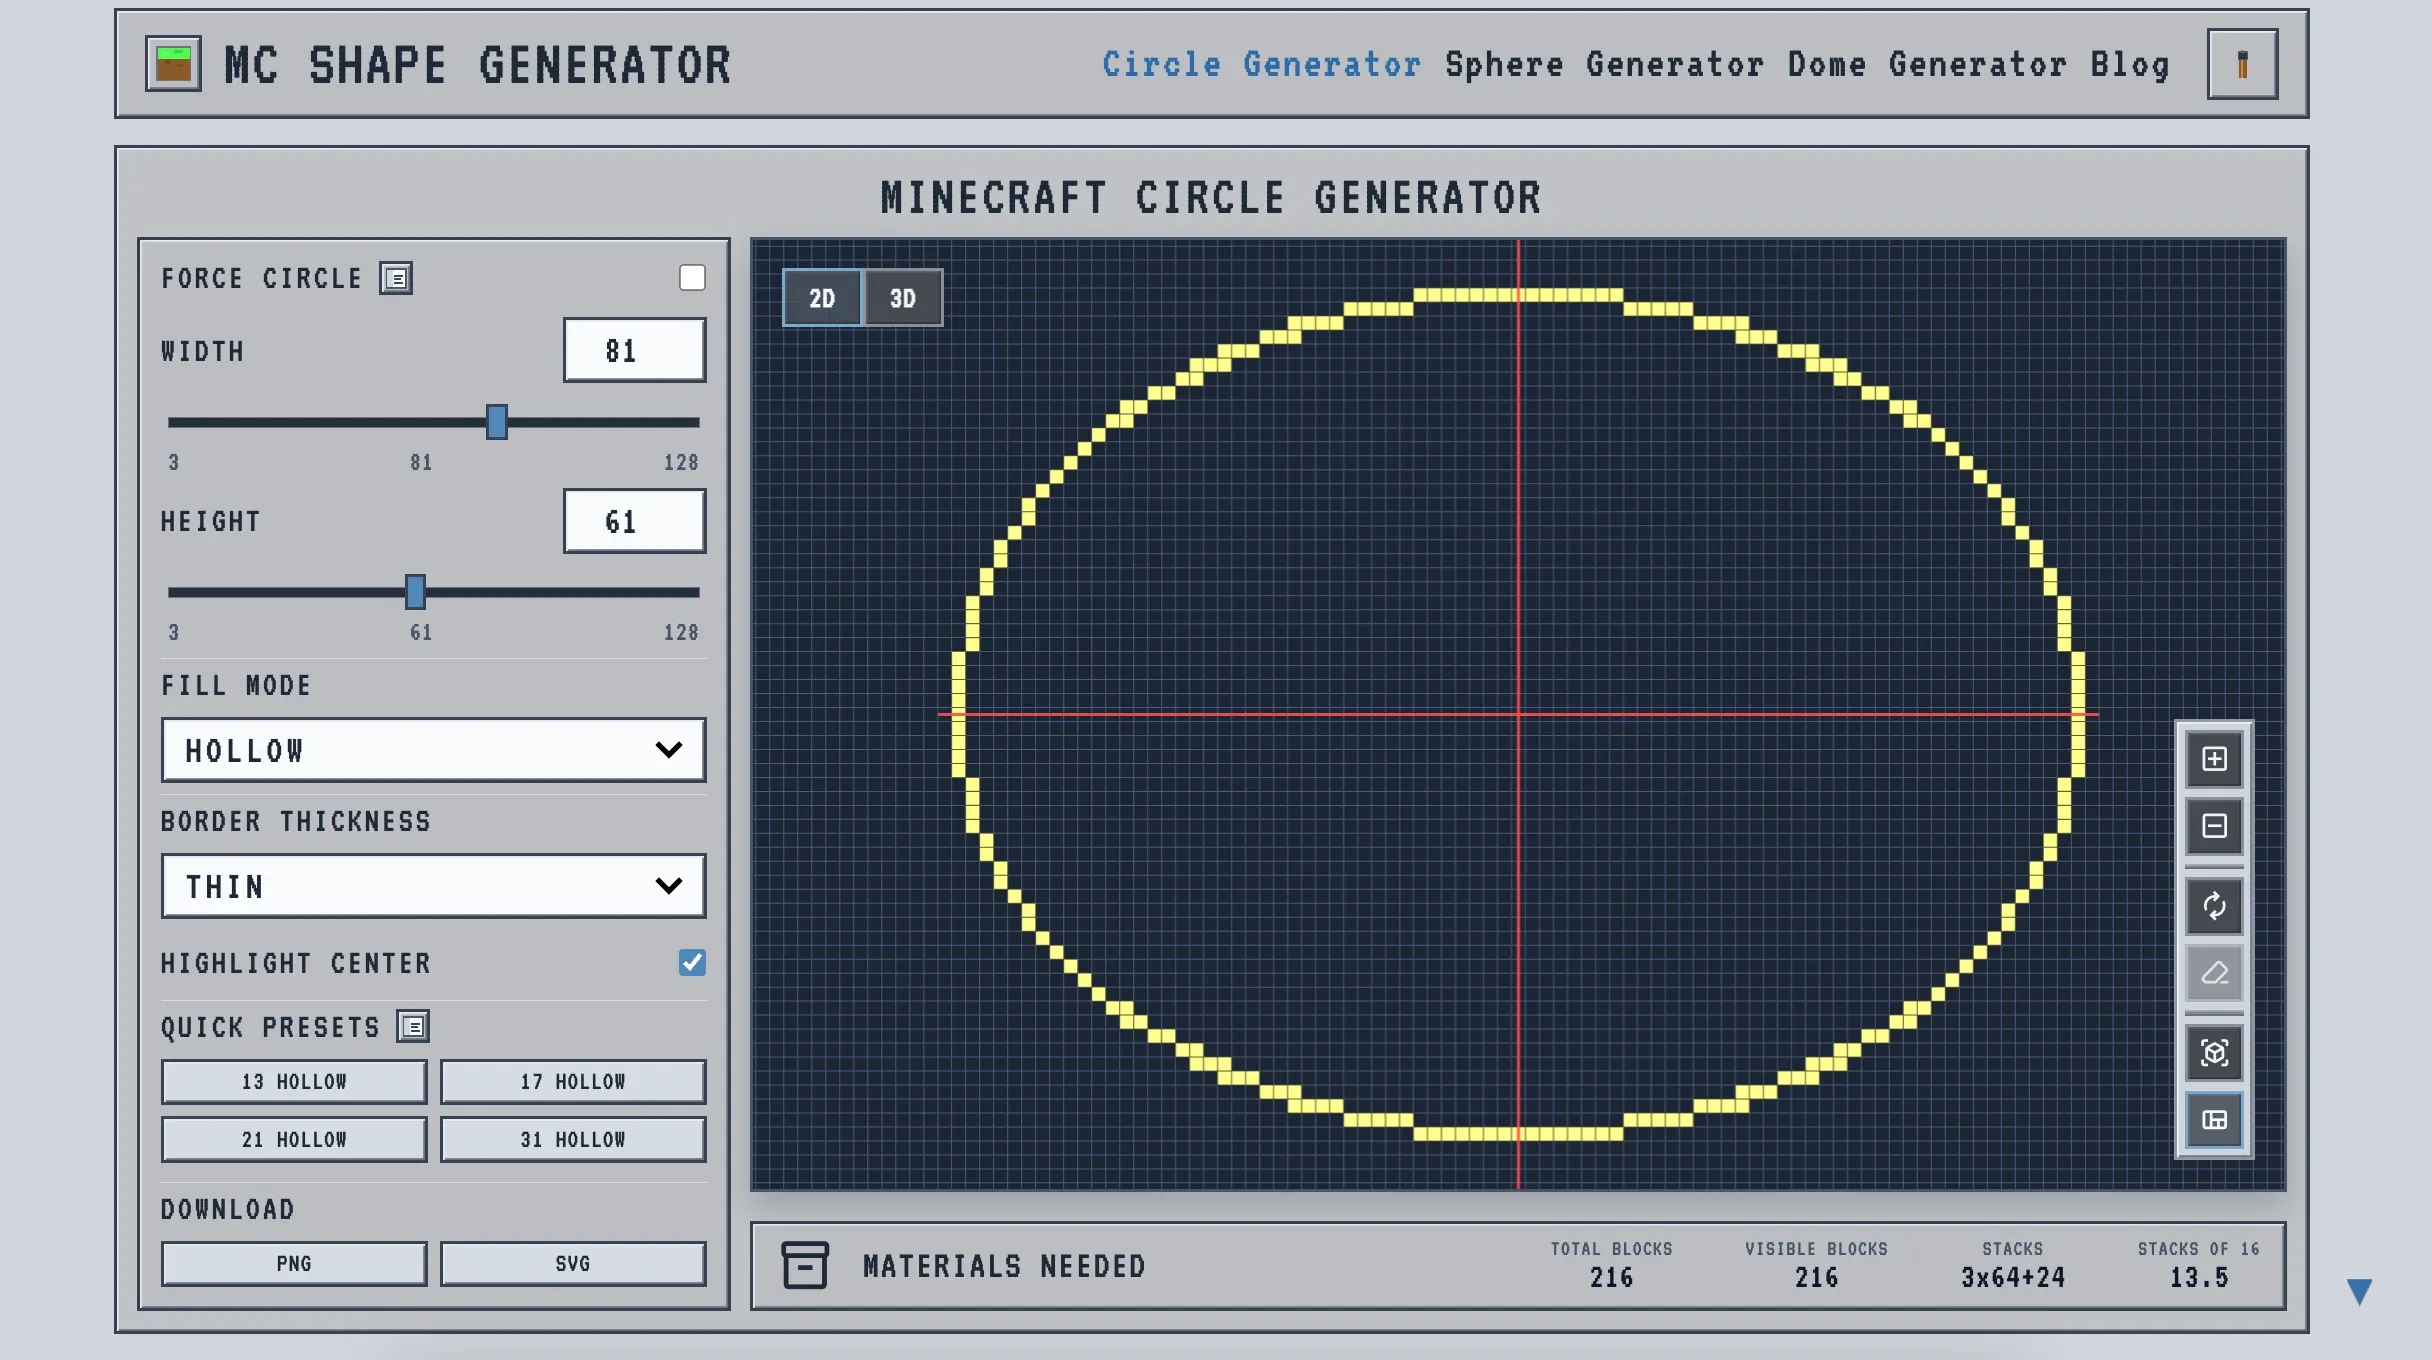The width and height of the screenshot is (2432, 1360).
Task: Click the Width slider handle
Action: coord(497,422)
